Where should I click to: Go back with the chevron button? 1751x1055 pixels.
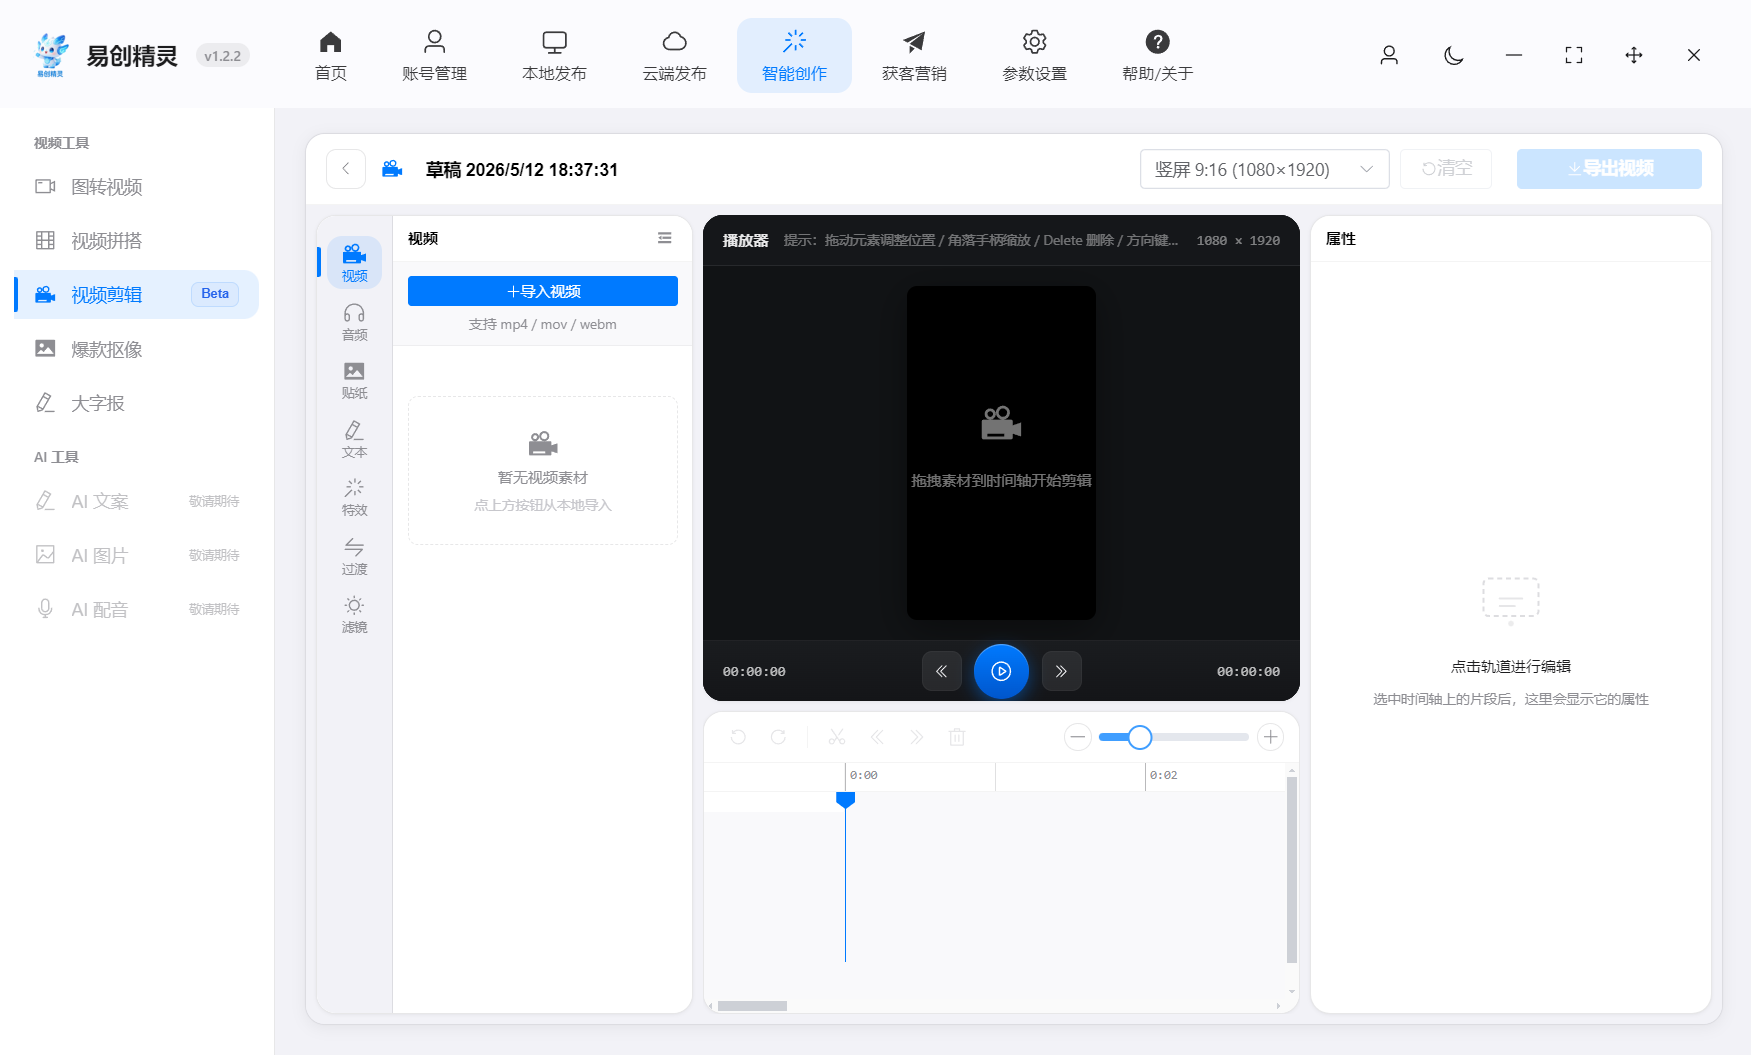coord(346,169)
